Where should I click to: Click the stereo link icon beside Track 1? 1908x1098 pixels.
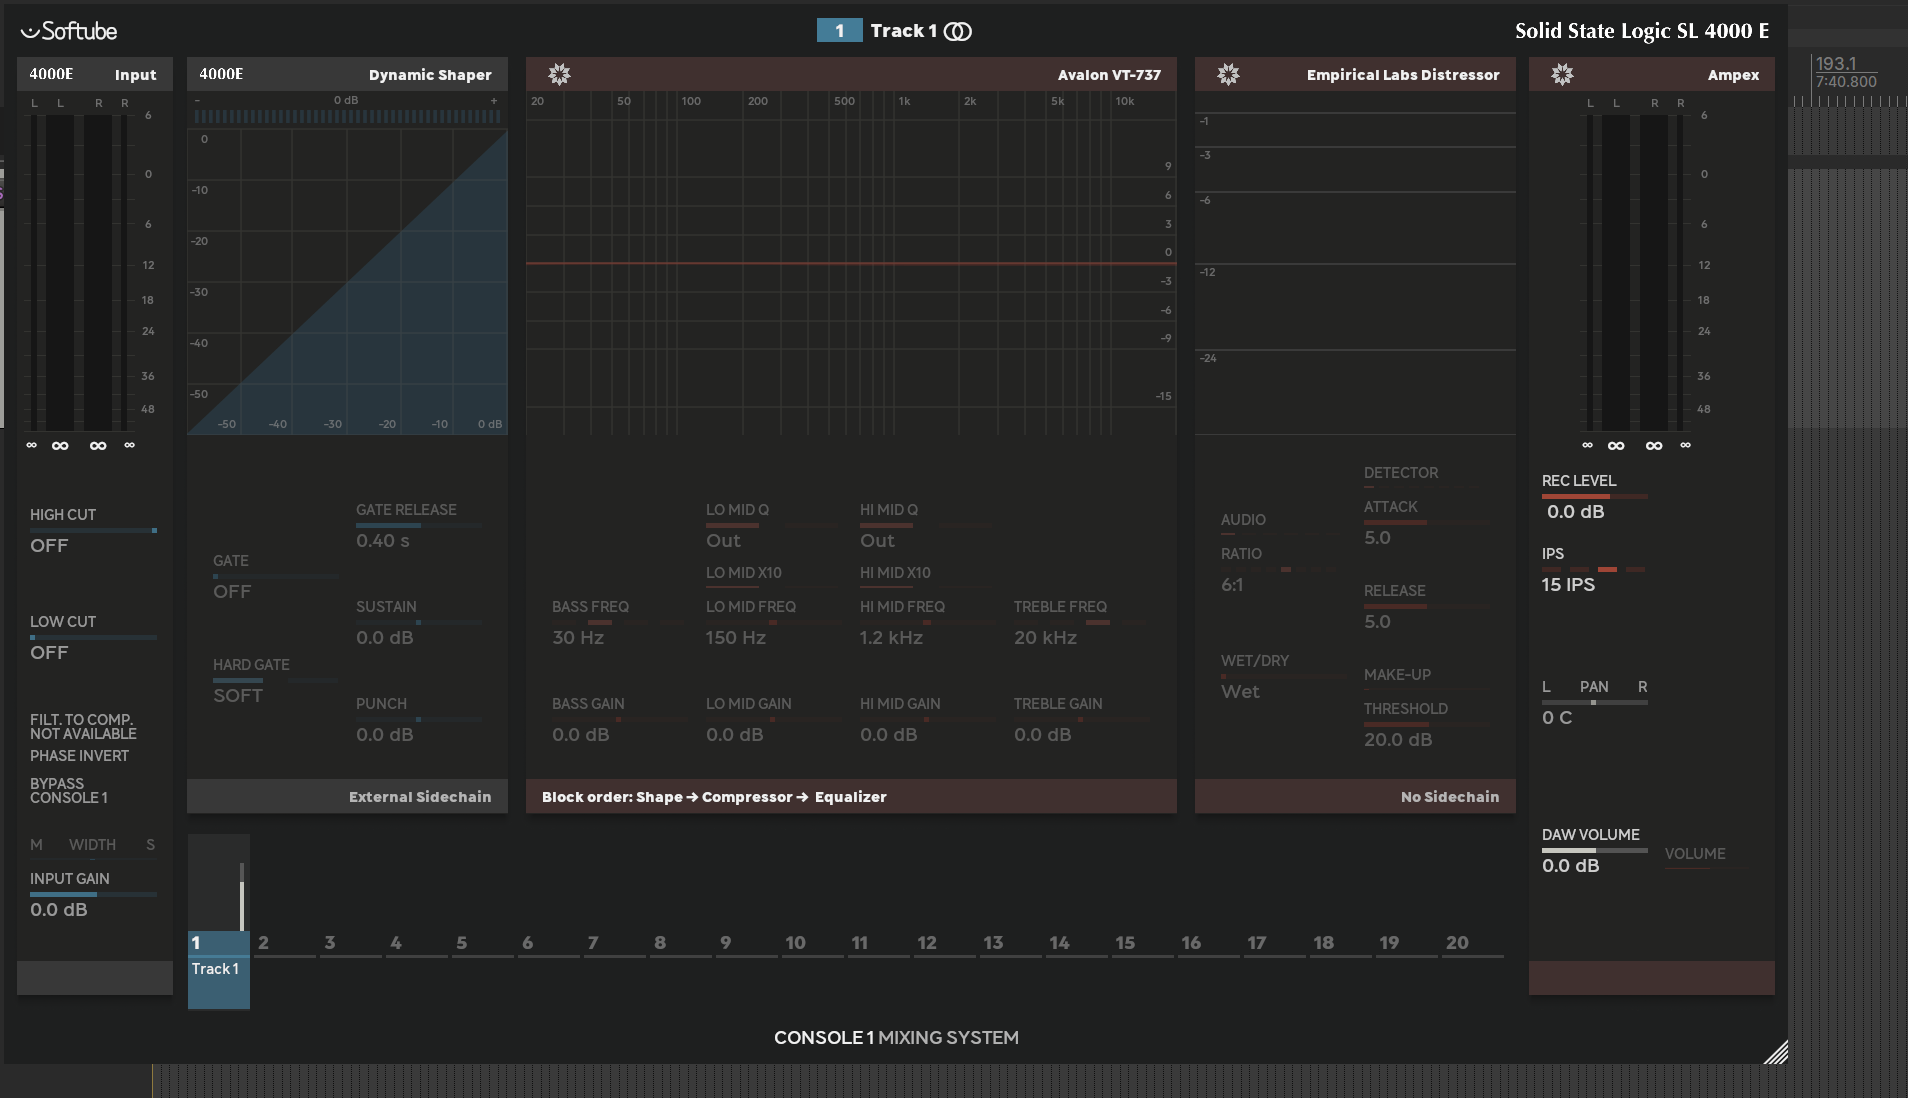pos(958,31)
